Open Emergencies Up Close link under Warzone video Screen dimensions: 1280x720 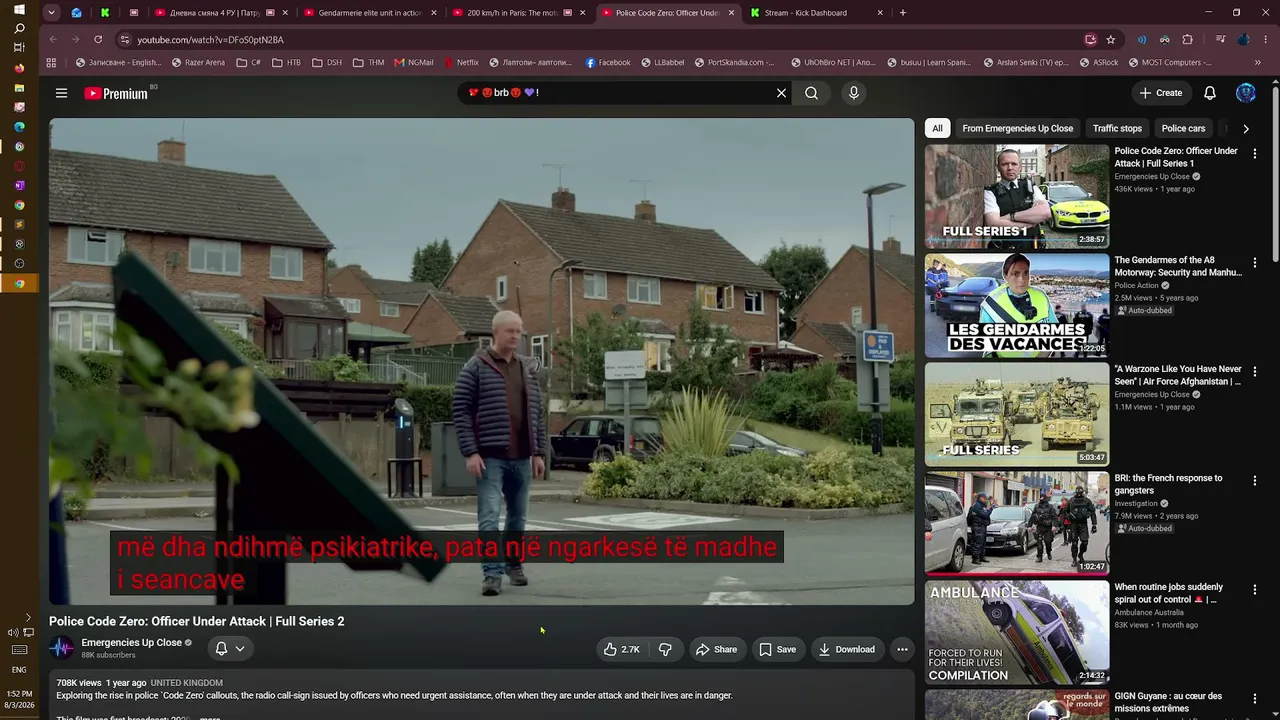(x=1152, y=394)
